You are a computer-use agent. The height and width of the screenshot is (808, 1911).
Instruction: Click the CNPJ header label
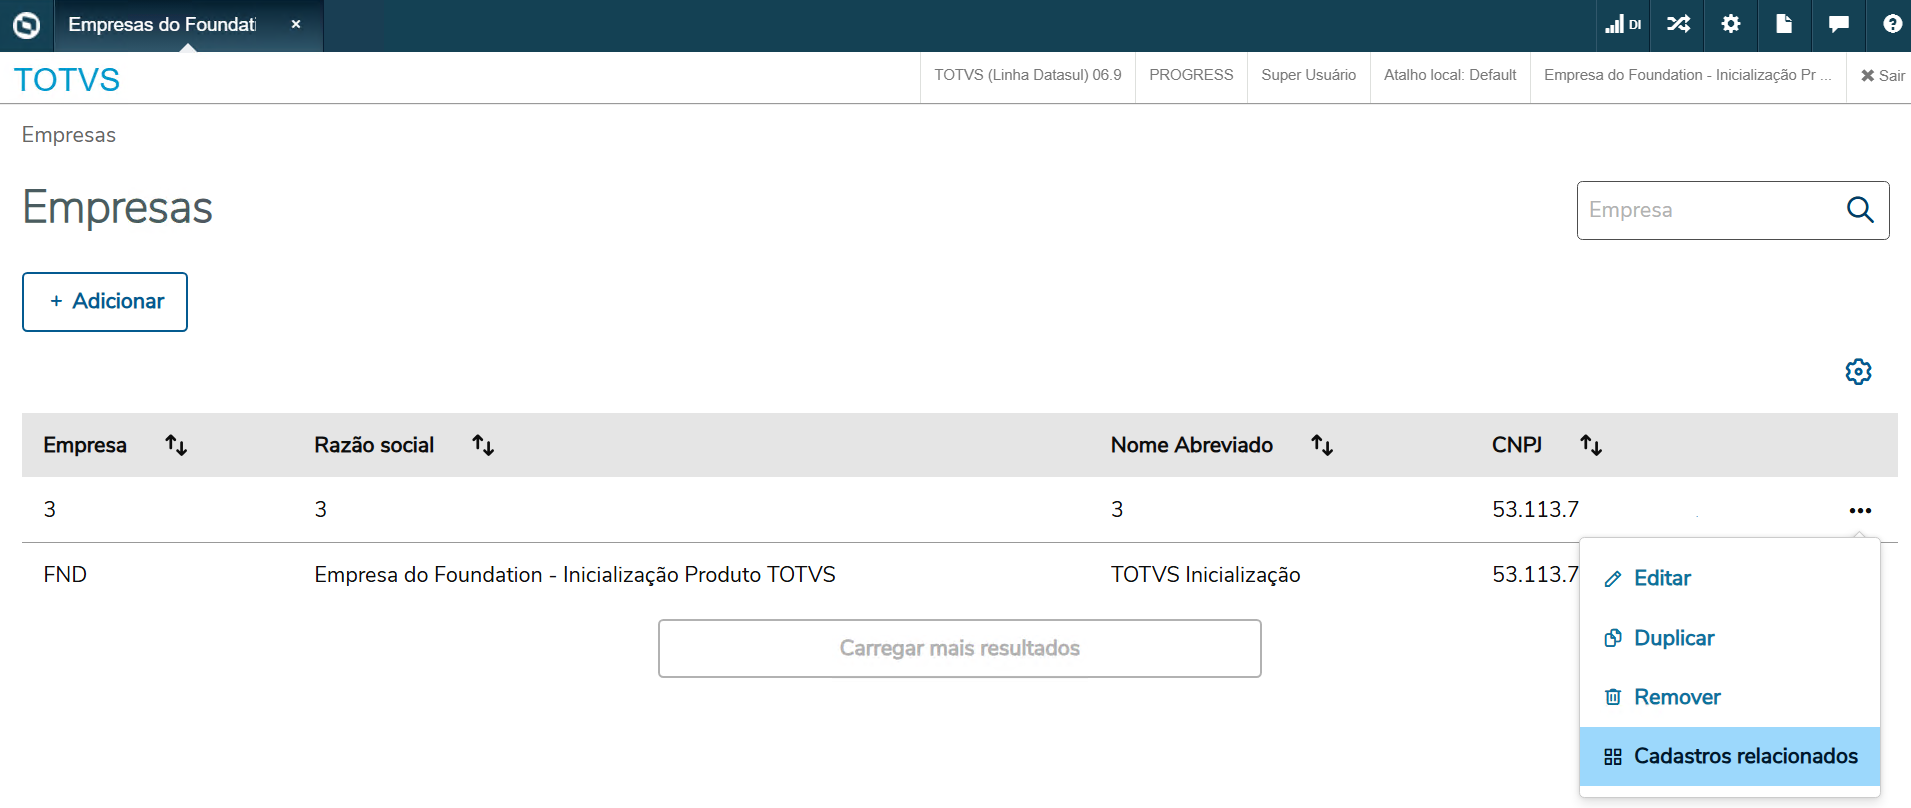pos(1517,445)
